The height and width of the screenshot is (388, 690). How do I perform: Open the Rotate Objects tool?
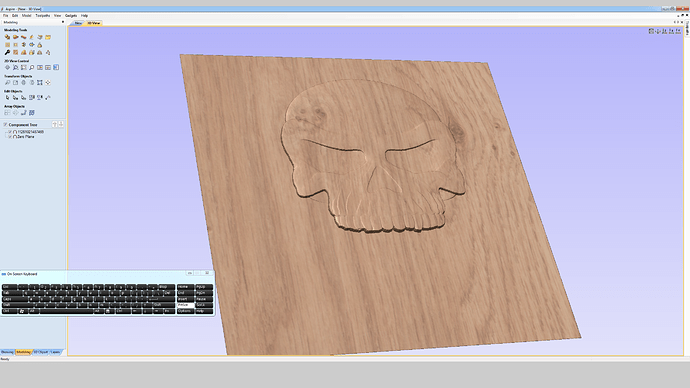click(x=23, y=82)
